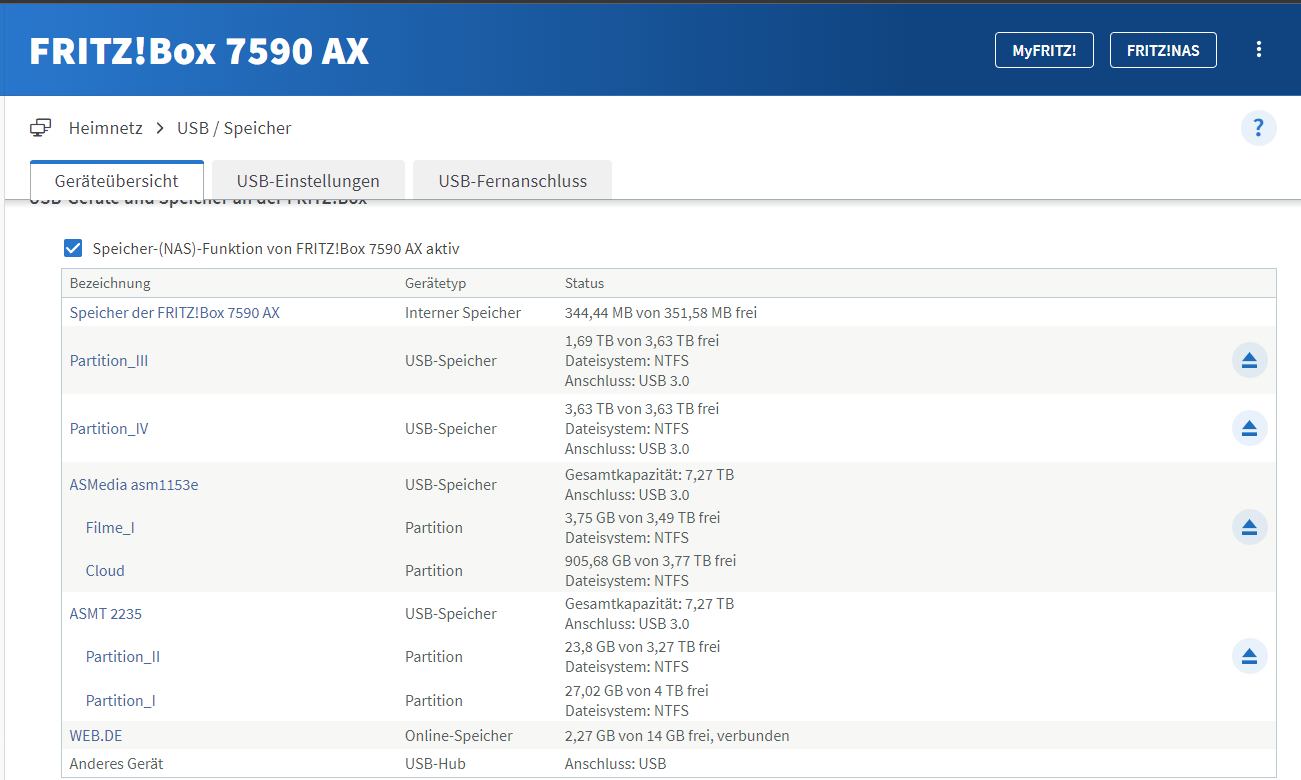Eject the Partition_III USB storage
The width and height of the screenshot is (1301, 780).
click(x=1249, y=360)
